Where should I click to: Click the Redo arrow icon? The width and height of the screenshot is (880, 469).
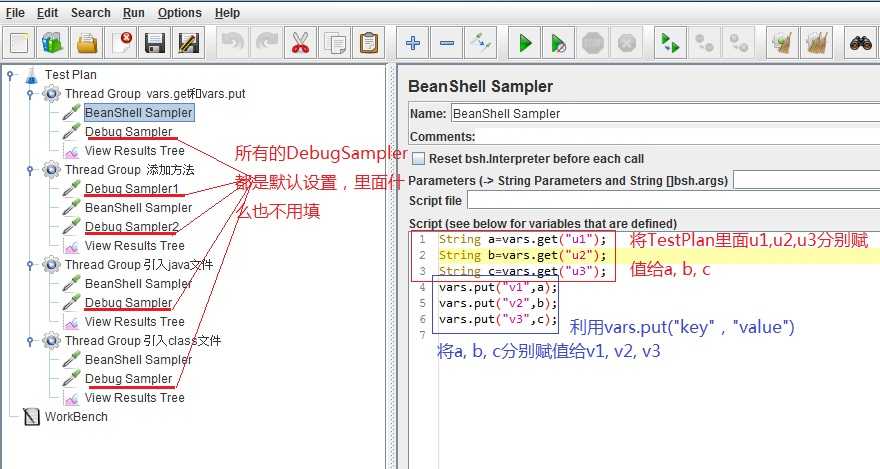pyautogui.click(x=267, y=43)
